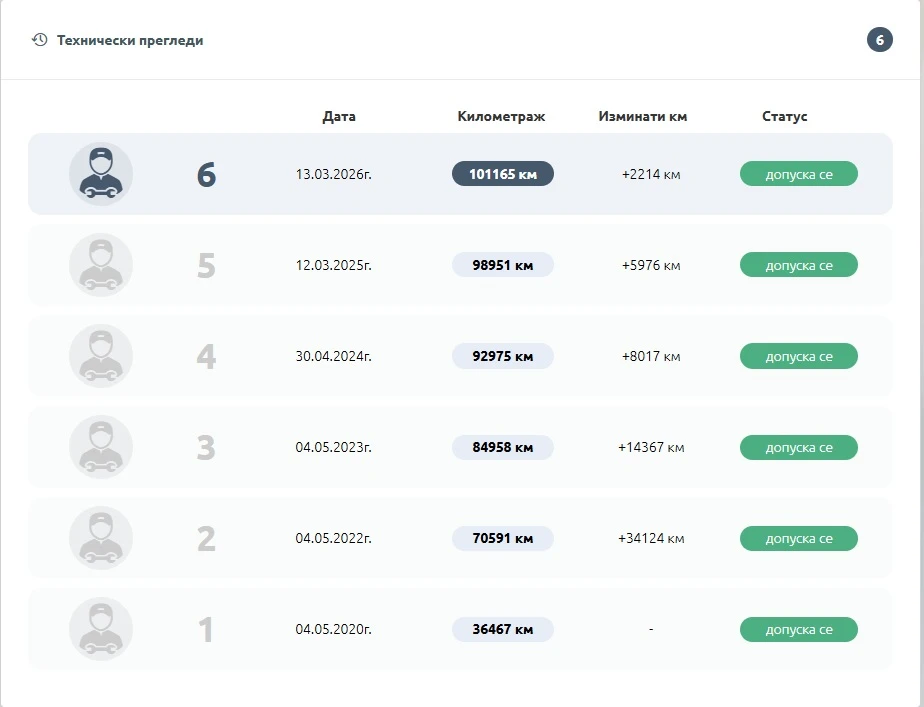
Task: Click the +34124 км travelled distance value
Action: 651,539
